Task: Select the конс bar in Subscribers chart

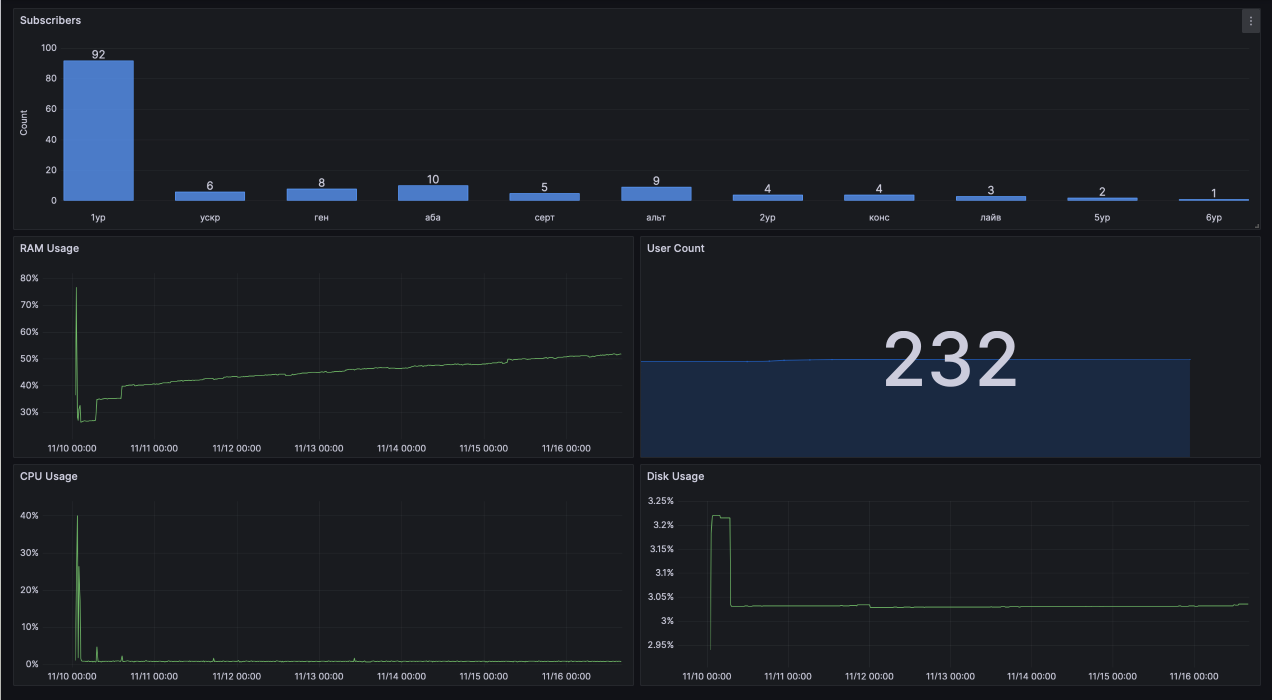Action: [879, 197]
